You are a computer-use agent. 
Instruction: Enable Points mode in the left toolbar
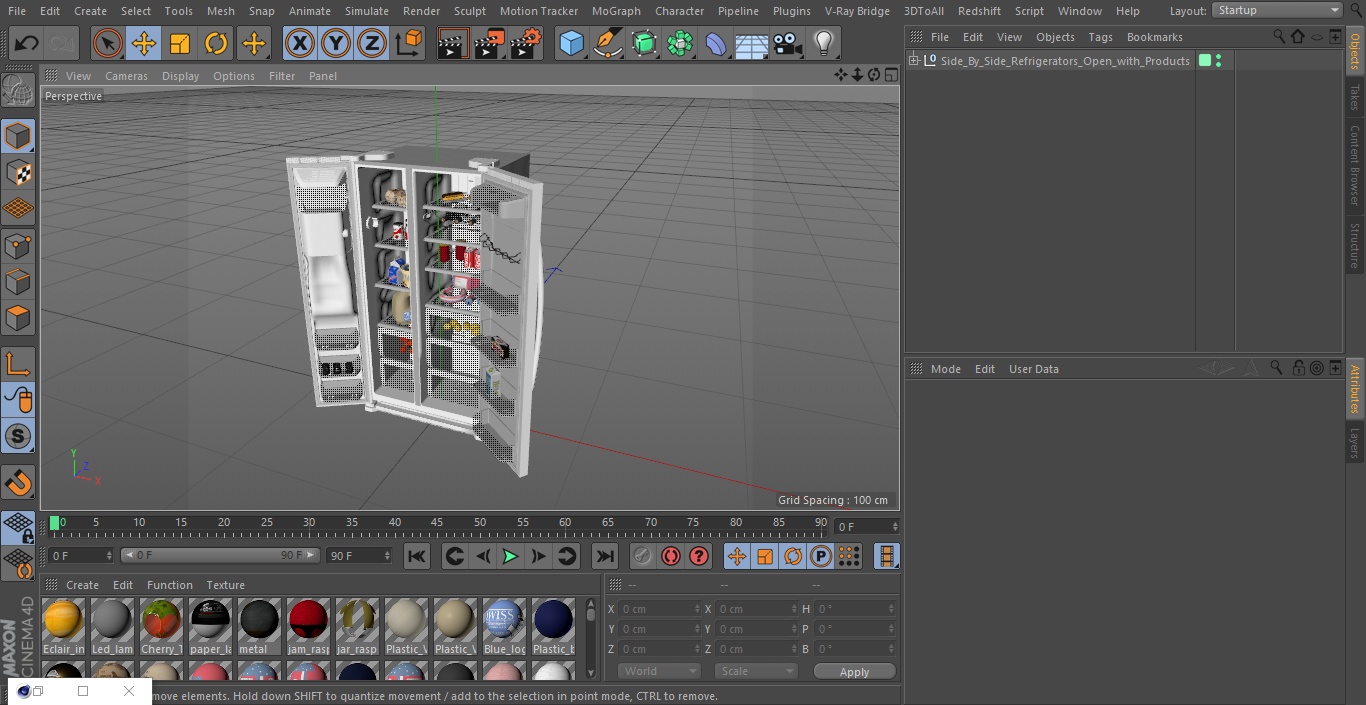tap(18, 245)
